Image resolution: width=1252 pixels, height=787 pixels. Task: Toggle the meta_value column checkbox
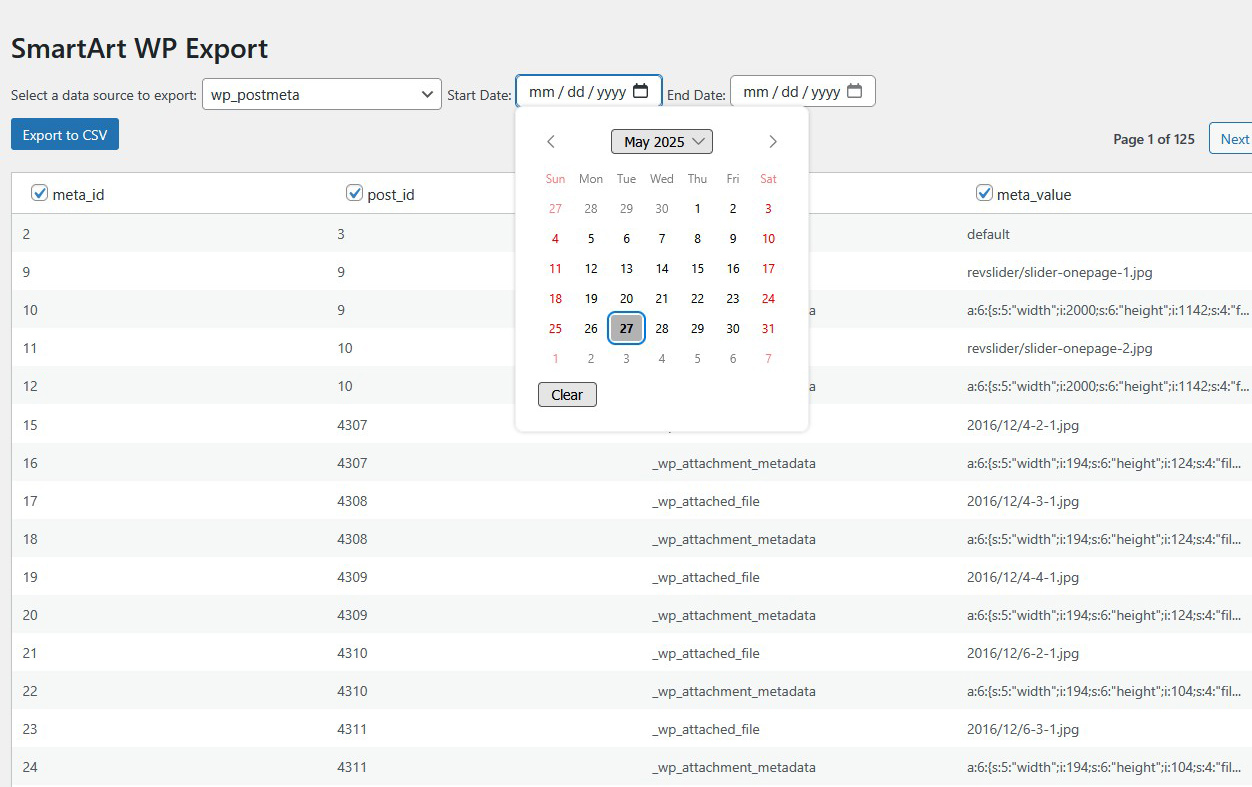coord(984,193)
